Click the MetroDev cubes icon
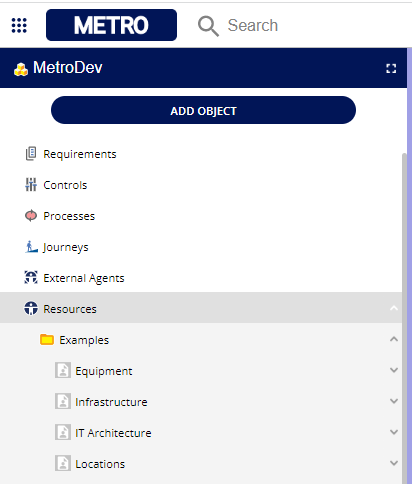 (x=21, y=69)
